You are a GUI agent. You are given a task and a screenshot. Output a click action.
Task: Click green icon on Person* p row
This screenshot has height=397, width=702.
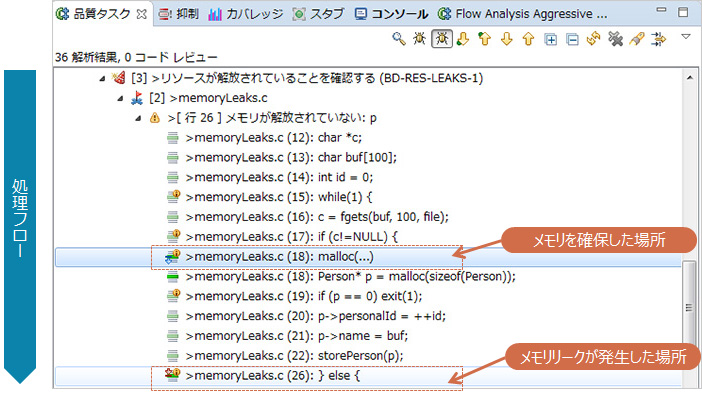[x=173, y=277]
